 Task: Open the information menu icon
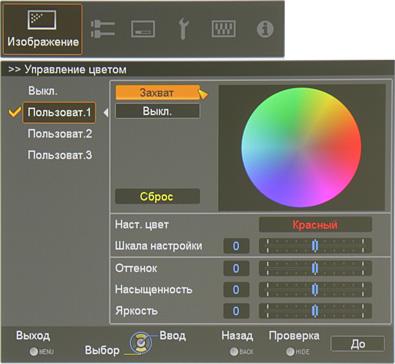tap(265, 29)
